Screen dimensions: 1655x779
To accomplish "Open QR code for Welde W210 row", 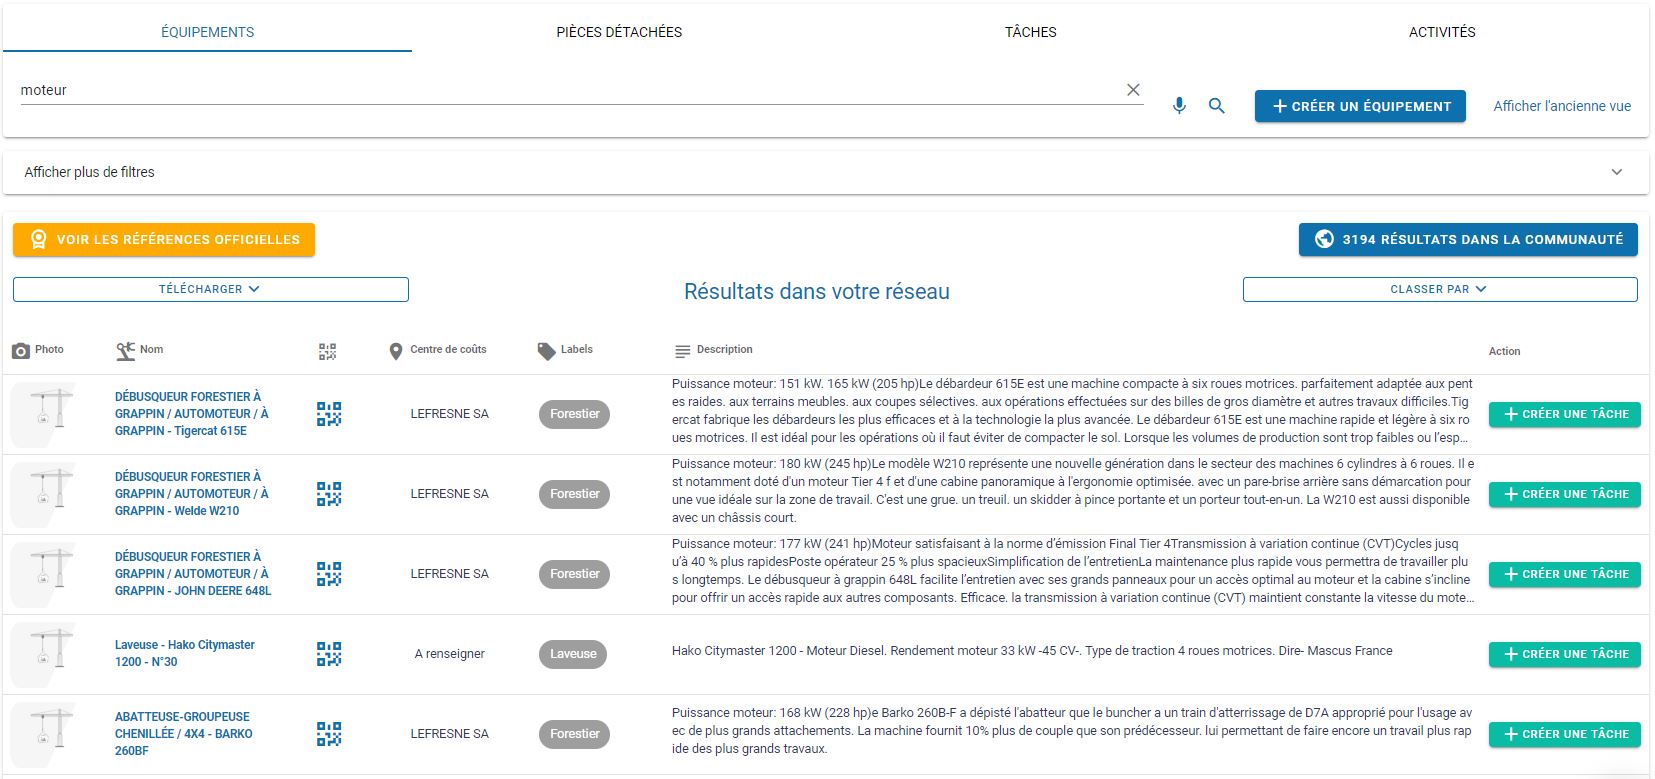I will 329,494.
